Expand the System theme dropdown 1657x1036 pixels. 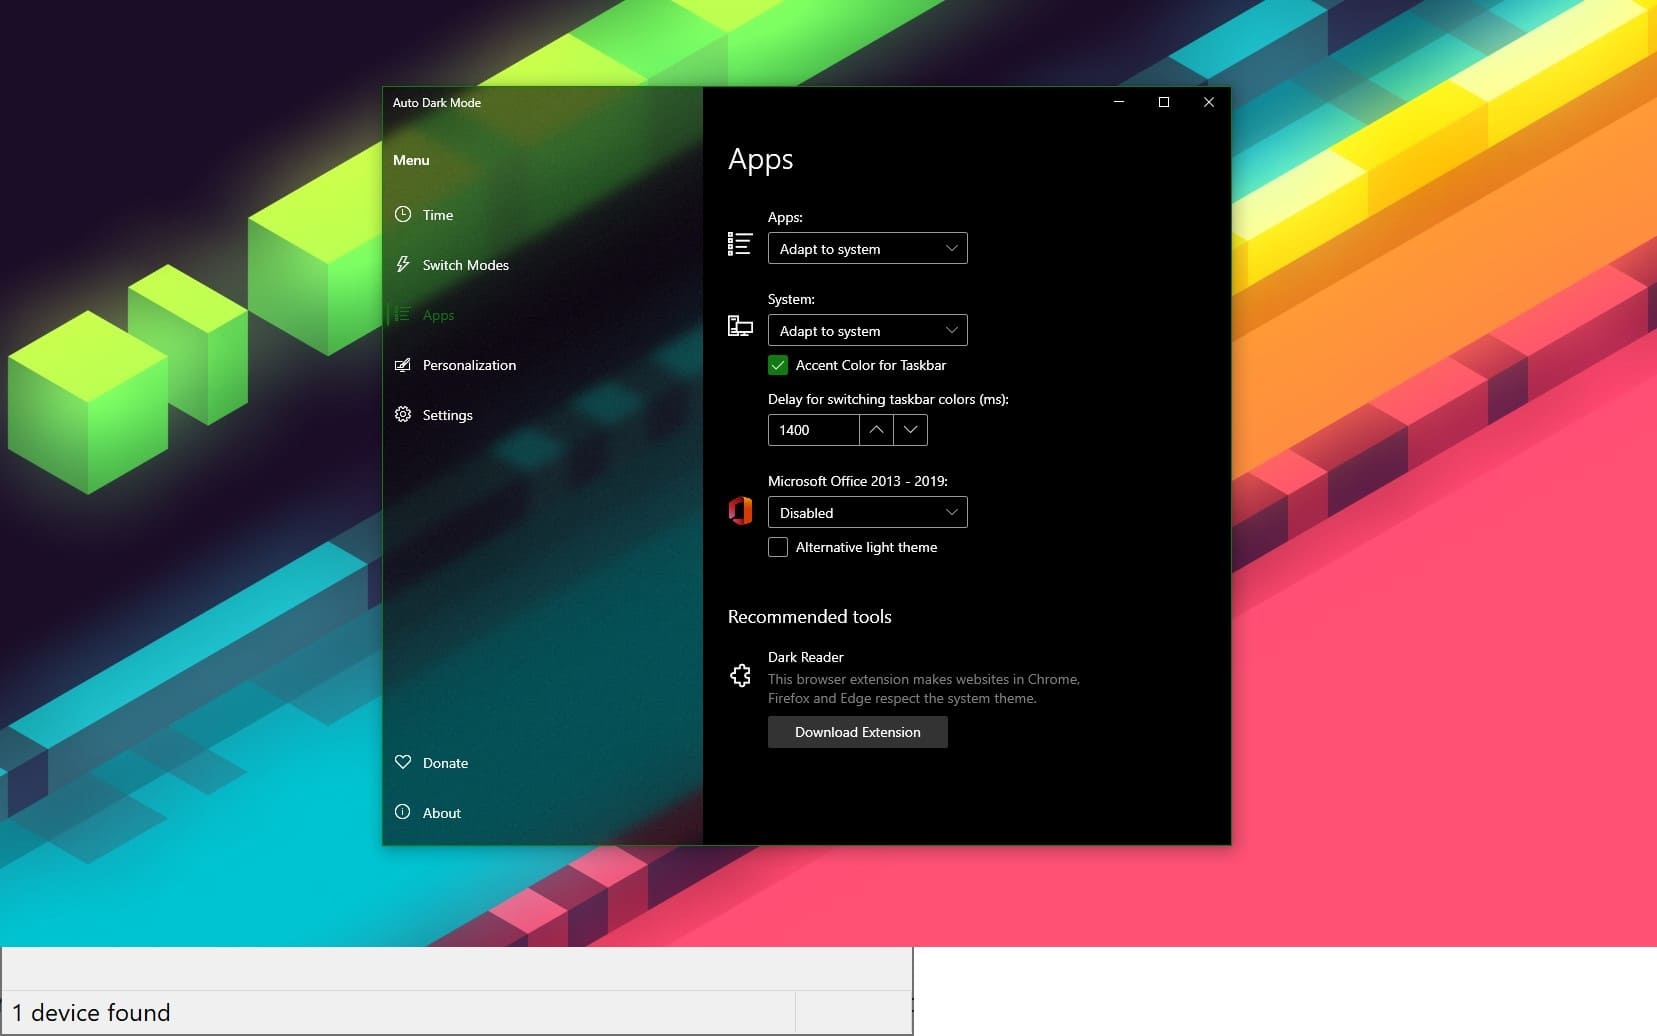tap(867, 331)
